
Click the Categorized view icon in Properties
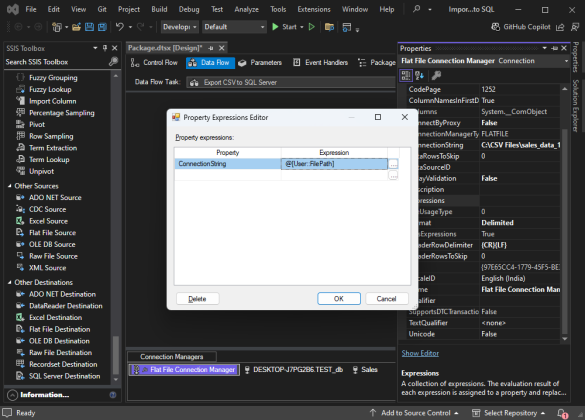tap(406, 76)
